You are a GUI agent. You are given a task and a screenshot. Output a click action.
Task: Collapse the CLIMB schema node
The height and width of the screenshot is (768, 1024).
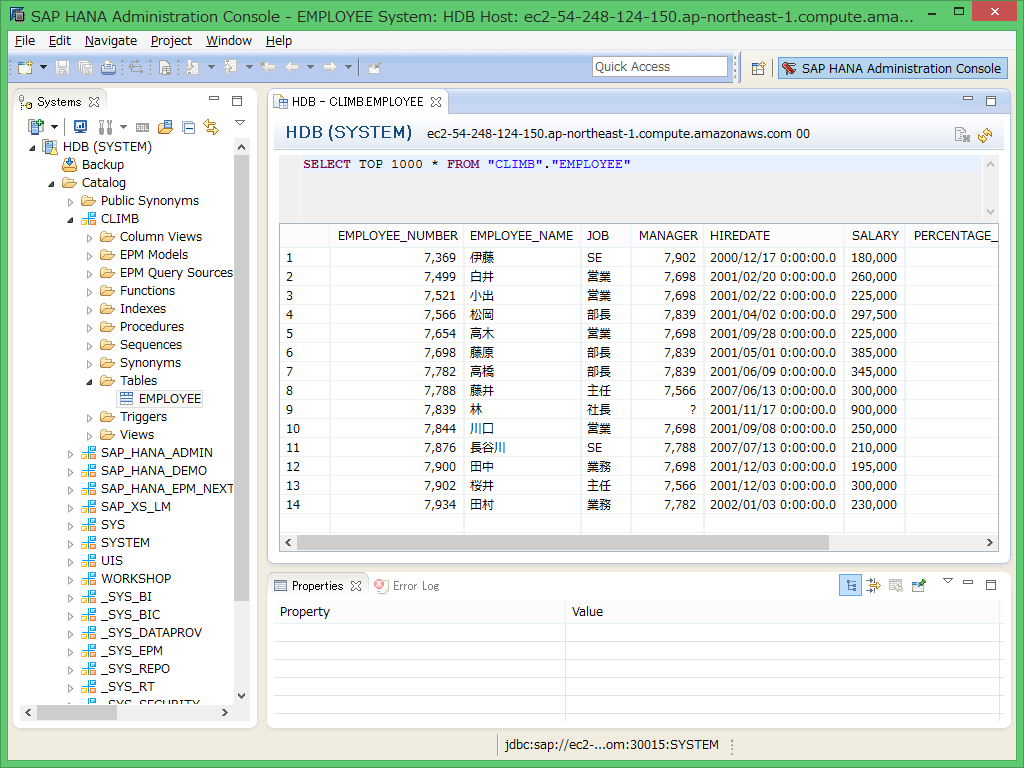70,219
